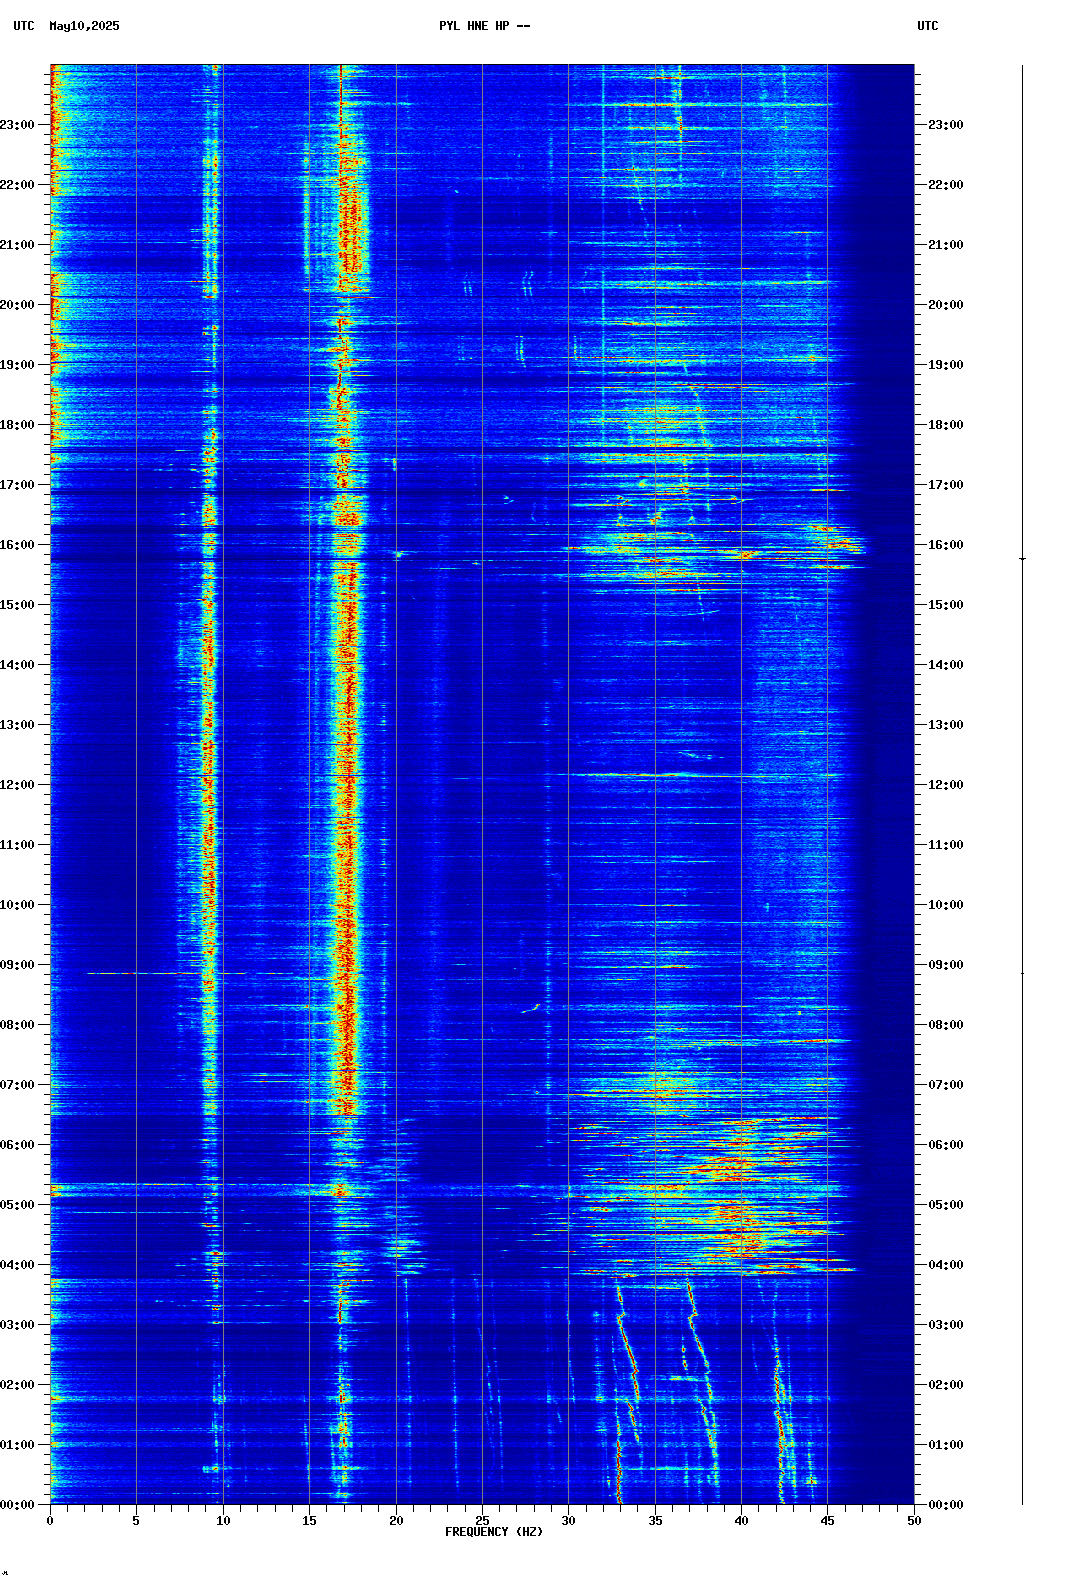Click the 'UTC' label above the right time axis
This screenshot has width=1066, height=1584.
point(928,26)
